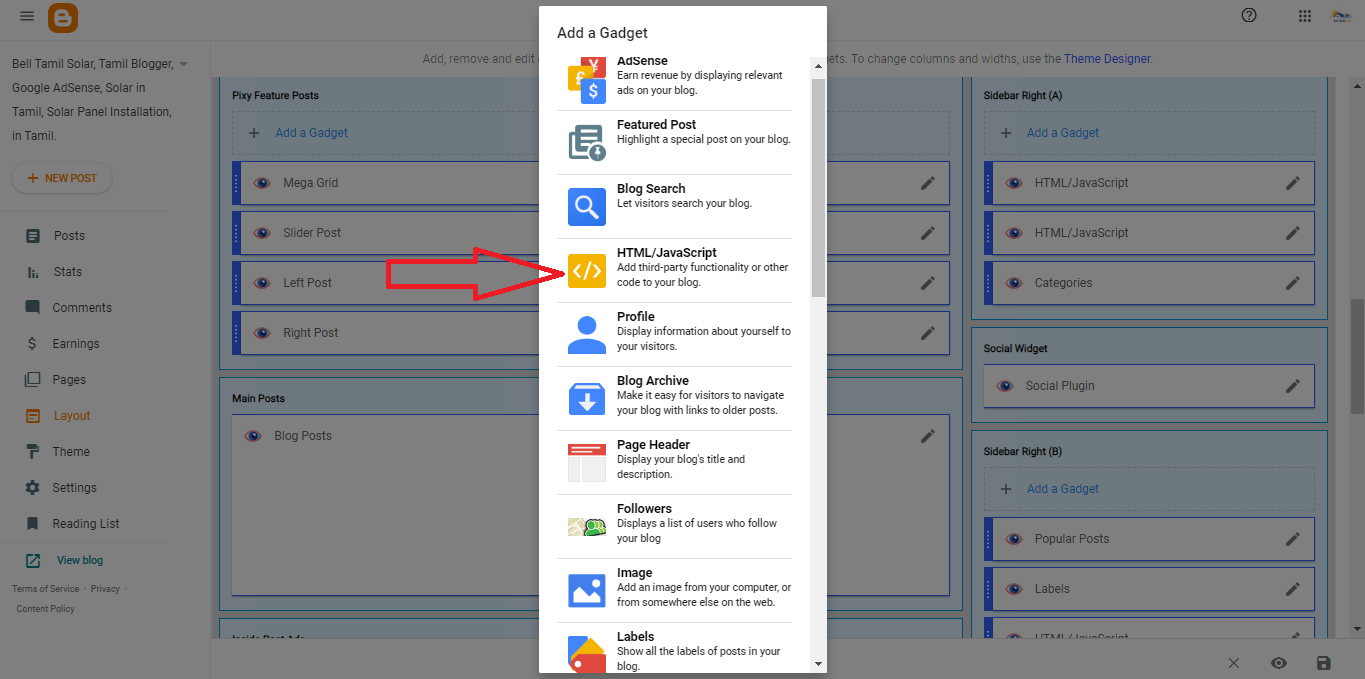Toggle visibility of Social Plugin gadget
This screenshot has width=1365, height=679.
[1005, 386]
